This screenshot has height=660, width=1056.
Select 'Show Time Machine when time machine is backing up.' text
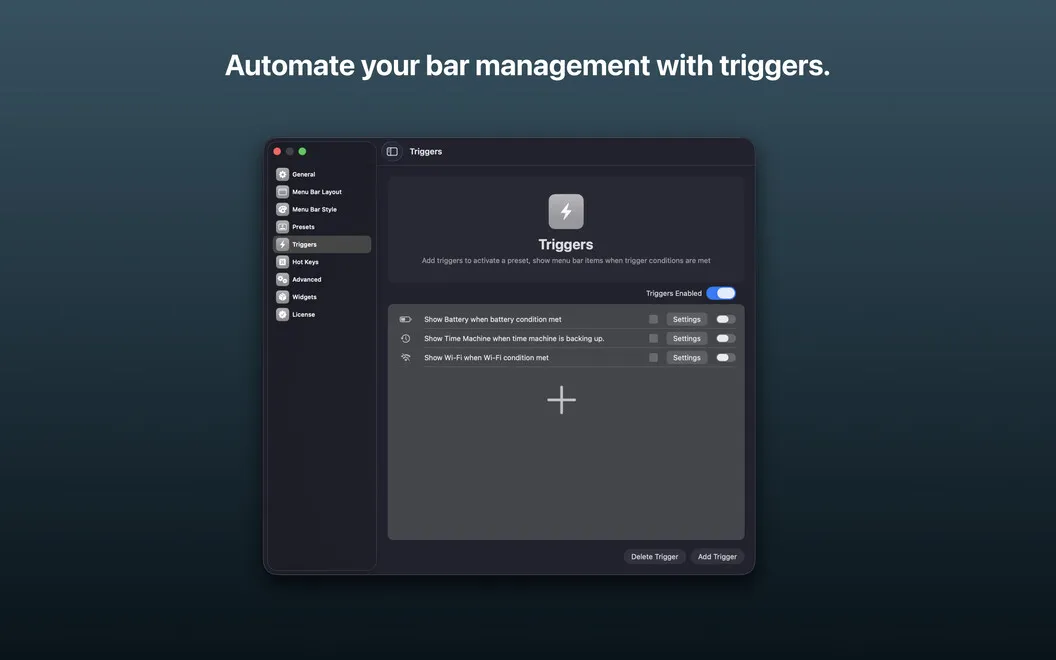click(514, 339)
